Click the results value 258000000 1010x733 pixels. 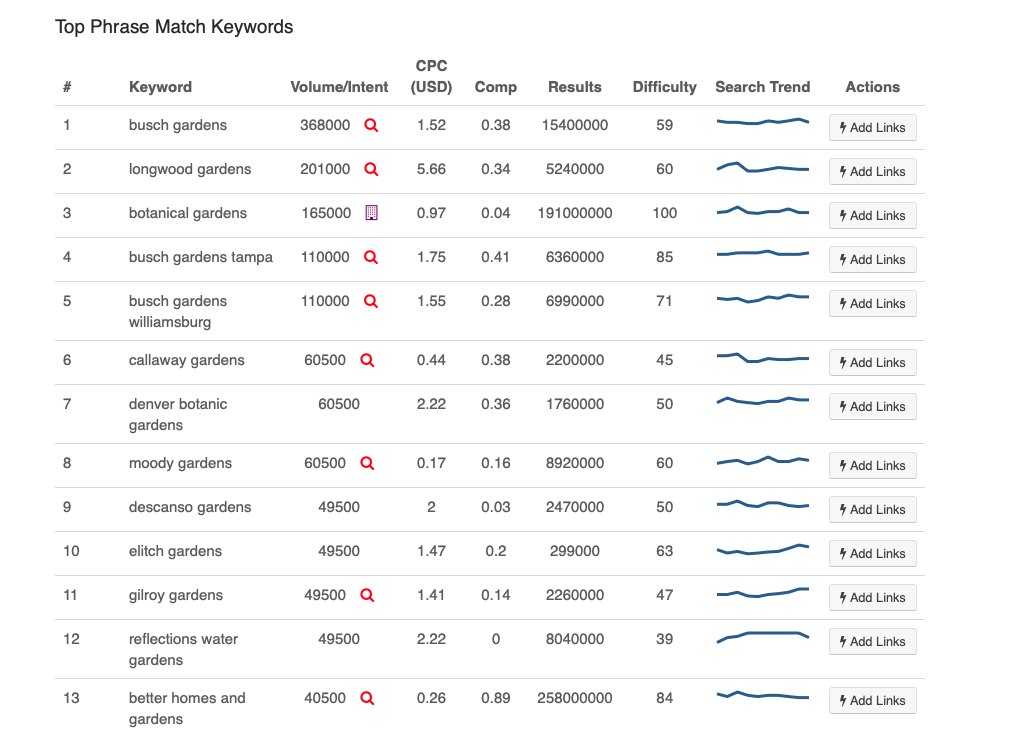coord(575,698)
